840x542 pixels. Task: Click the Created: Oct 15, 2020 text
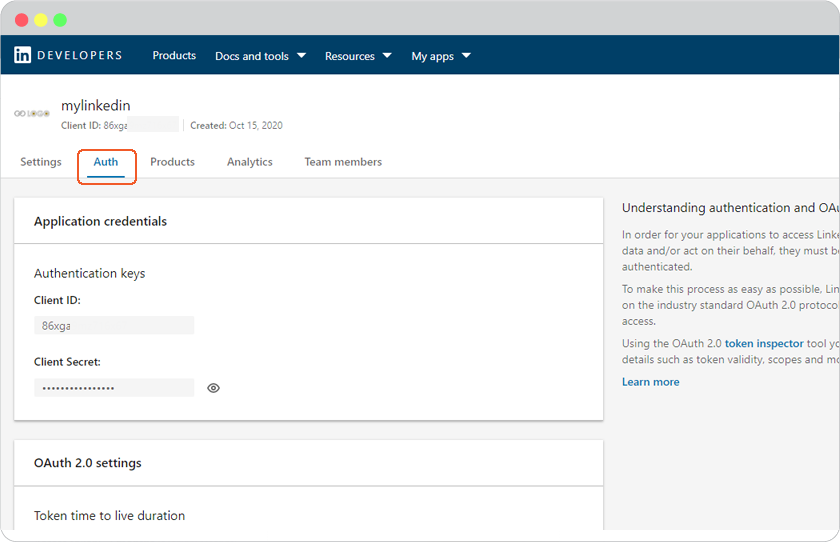236,125
